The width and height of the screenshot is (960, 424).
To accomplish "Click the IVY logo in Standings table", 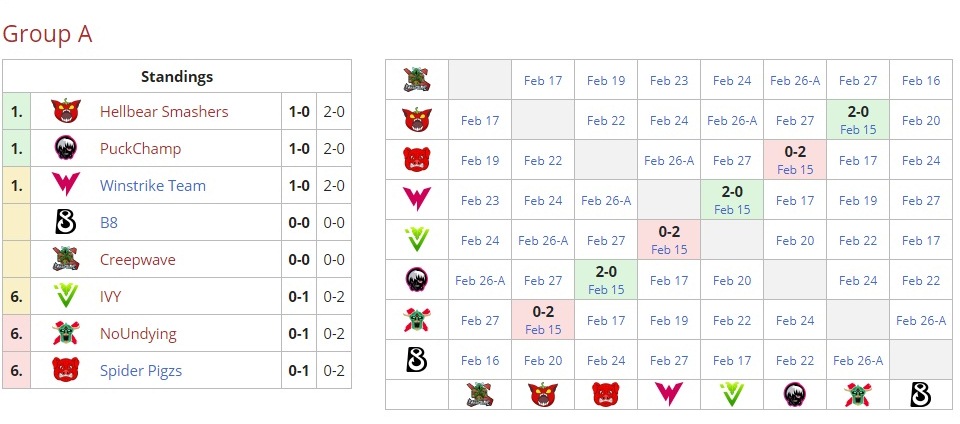I will 66,297.
